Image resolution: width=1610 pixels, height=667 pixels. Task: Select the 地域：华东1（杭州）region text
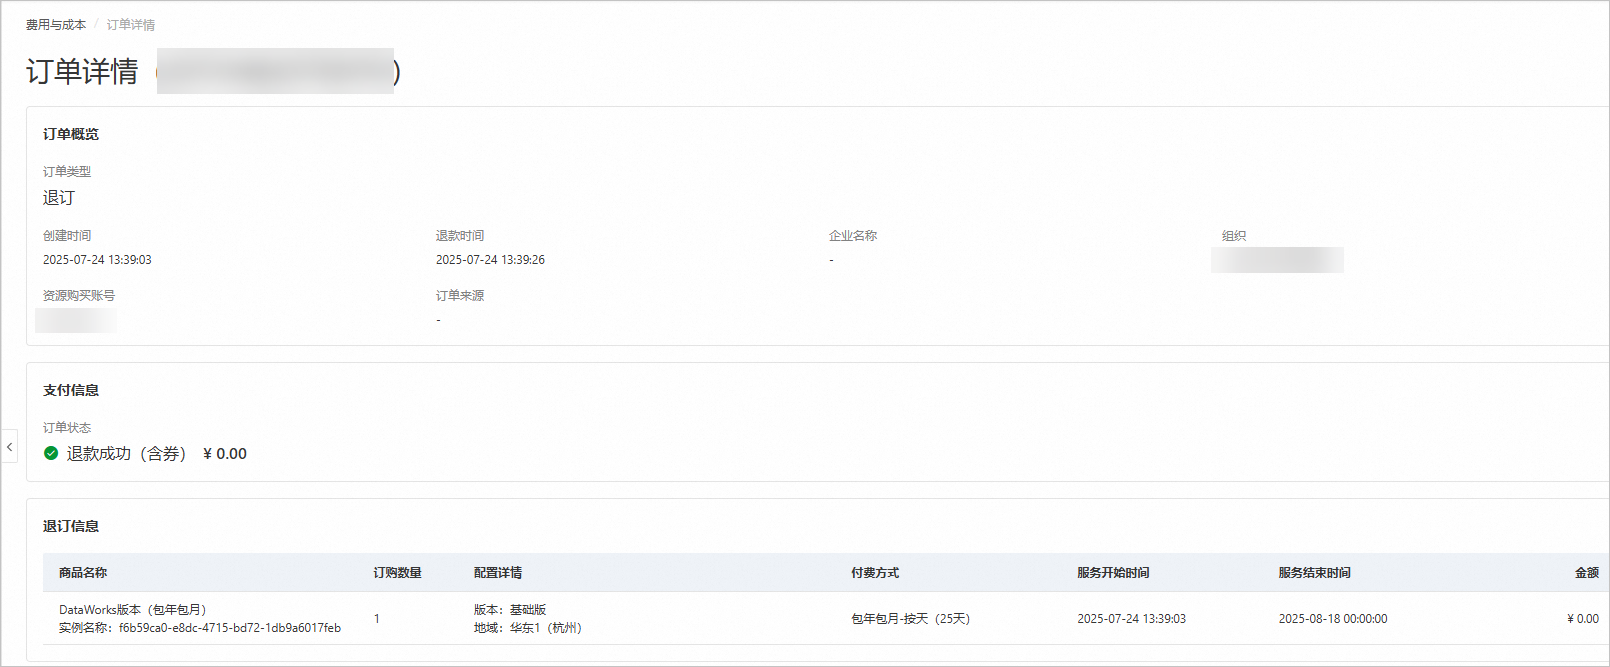[528, 628]
